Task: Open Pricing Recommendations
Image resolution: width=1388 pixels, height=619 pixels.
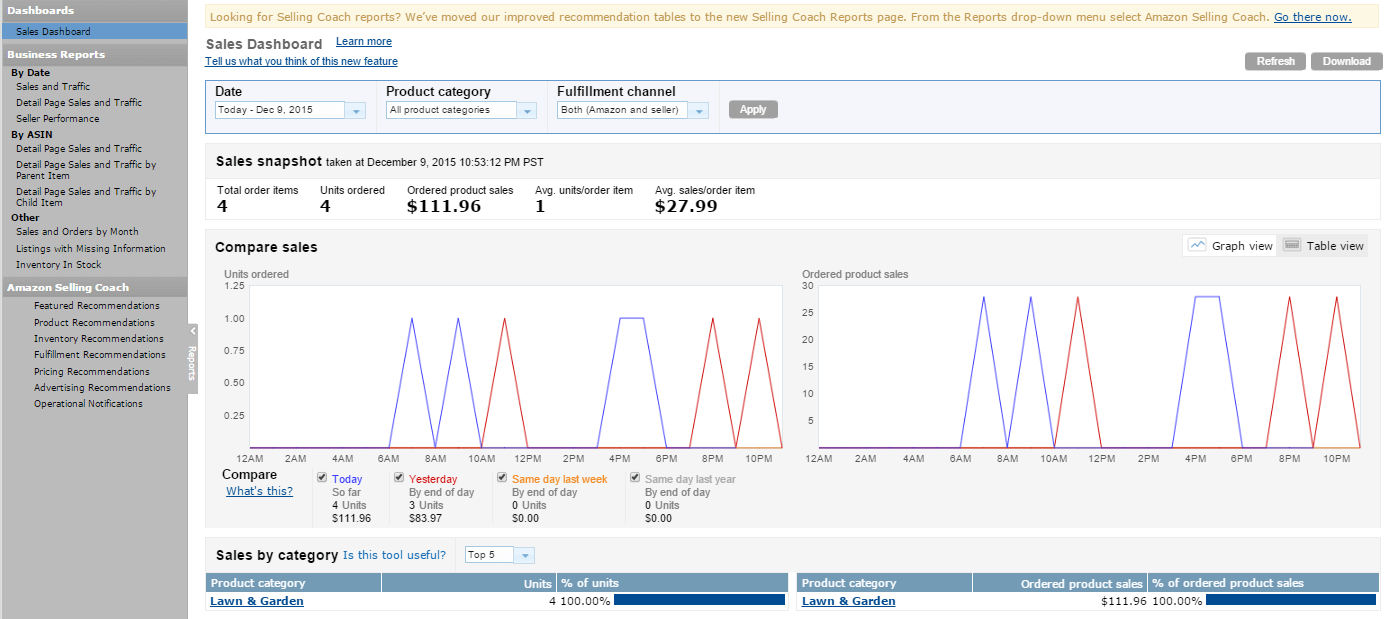Action: coord(92,372)
